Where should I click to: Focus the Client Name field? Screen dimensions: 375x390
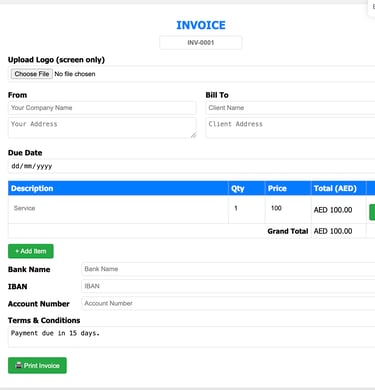click(290, 108)
